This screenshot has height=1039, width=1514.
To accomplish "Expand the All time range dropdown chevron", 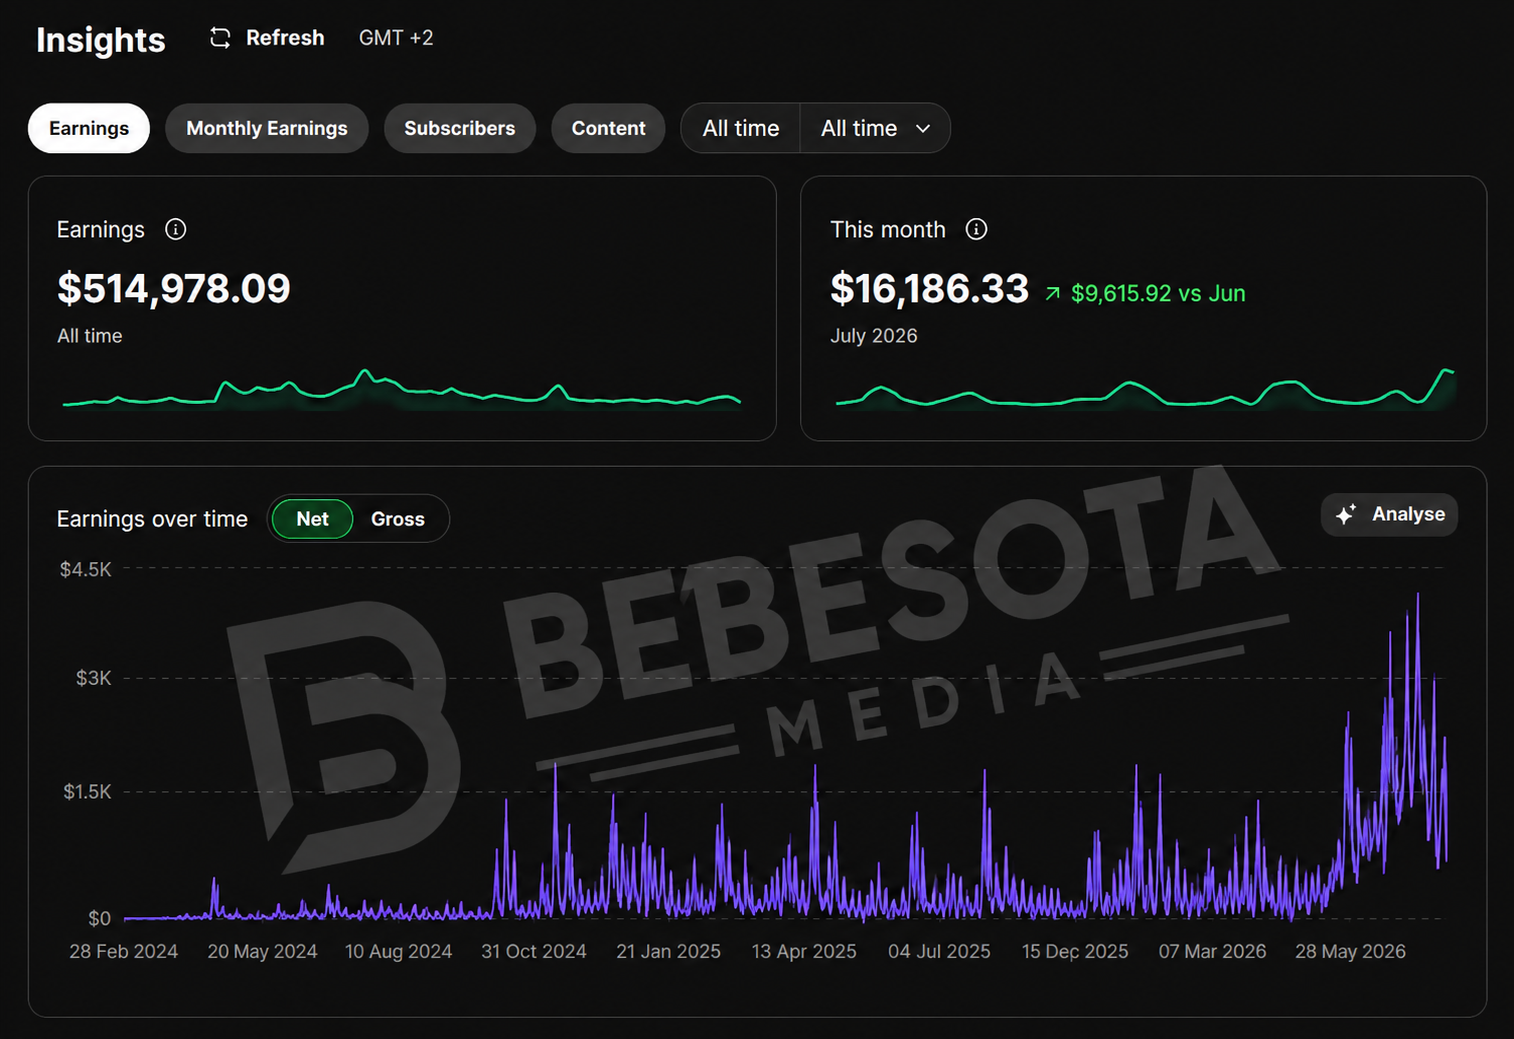I will (x=922, y=128).
